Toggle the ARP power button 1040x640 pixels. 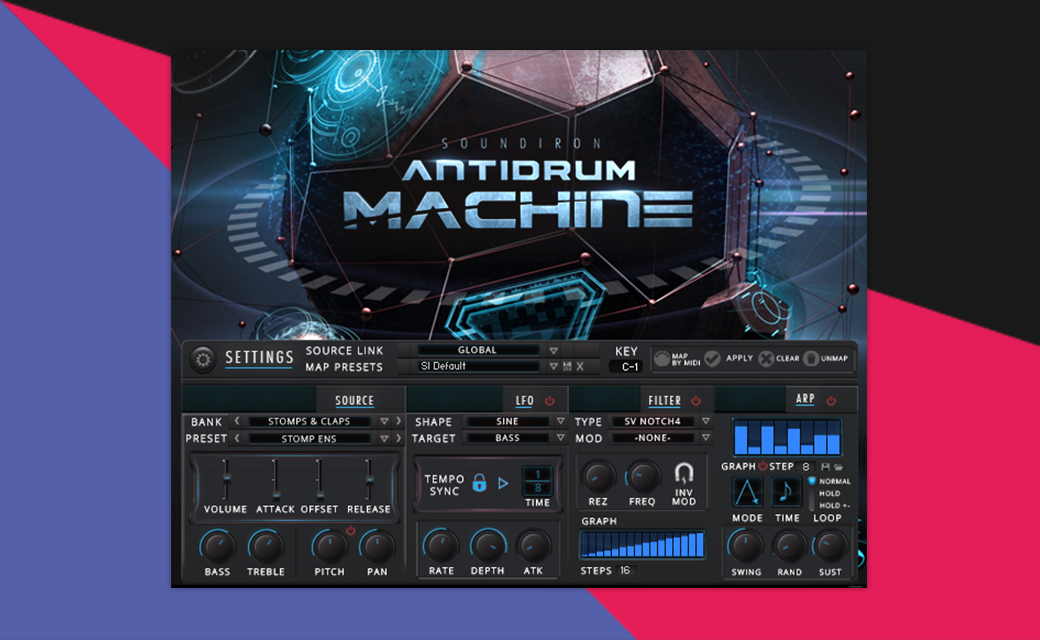(x=831, y=401)
